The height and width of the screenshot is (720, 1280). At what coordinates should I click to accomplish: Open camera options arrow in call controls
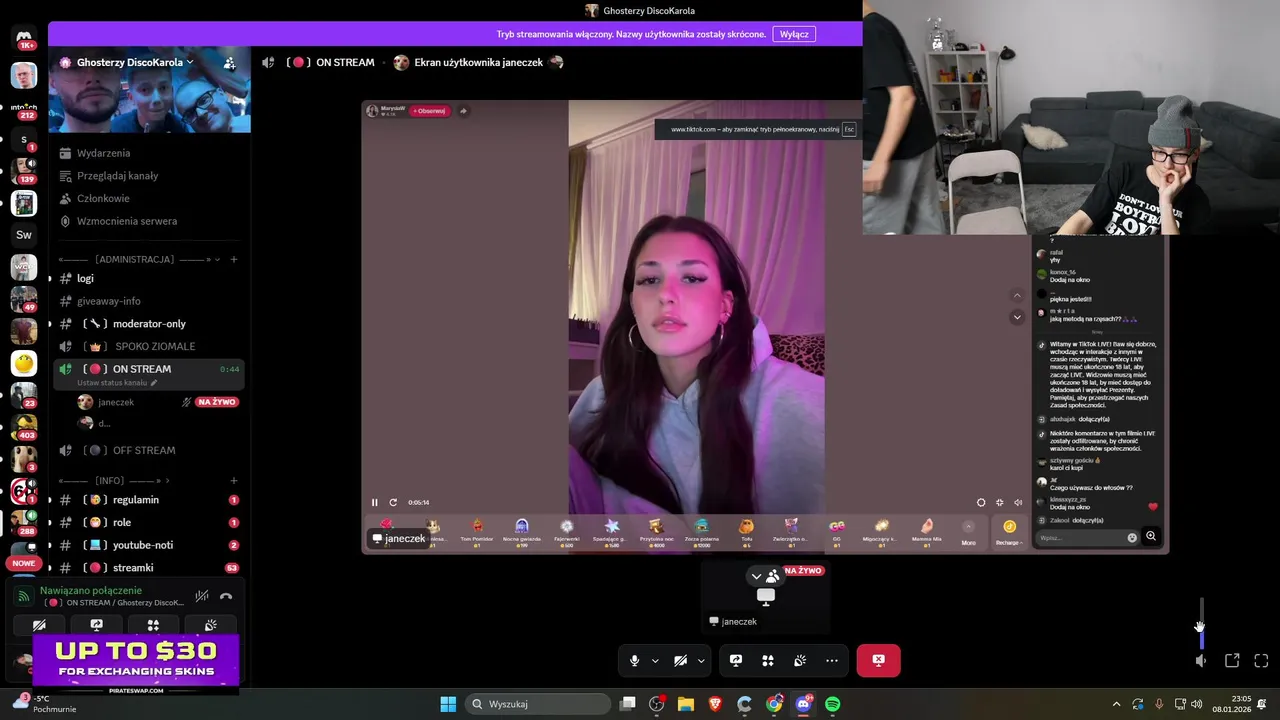[701, 661]
